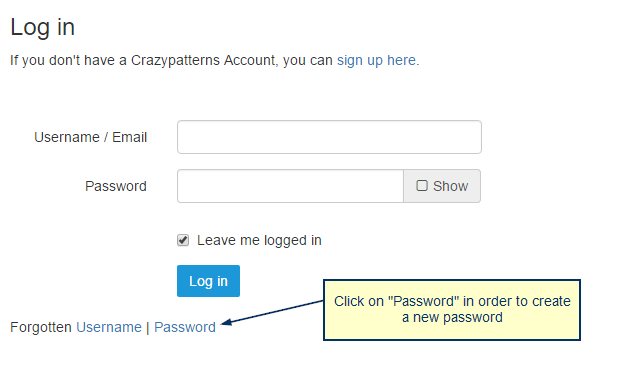This screenshot has width=629, height=377.
Task: Click inside the Password input field
Action: 290,186
